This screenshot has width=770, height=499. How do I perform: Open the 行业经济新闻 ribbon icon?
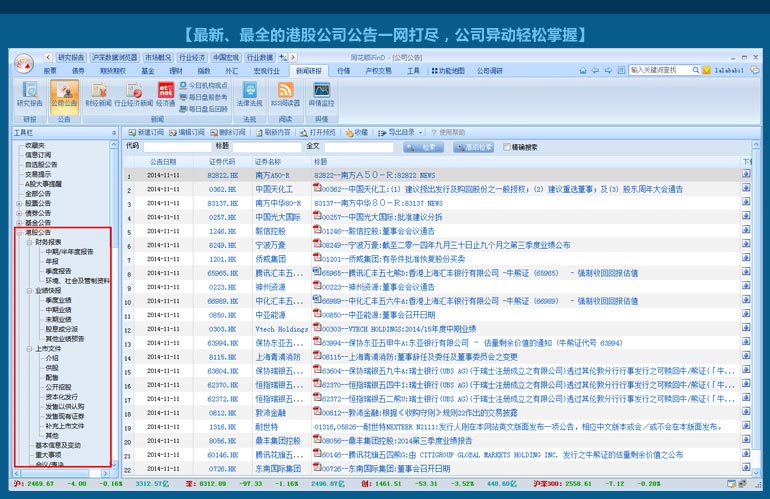(x=134, y=95)
